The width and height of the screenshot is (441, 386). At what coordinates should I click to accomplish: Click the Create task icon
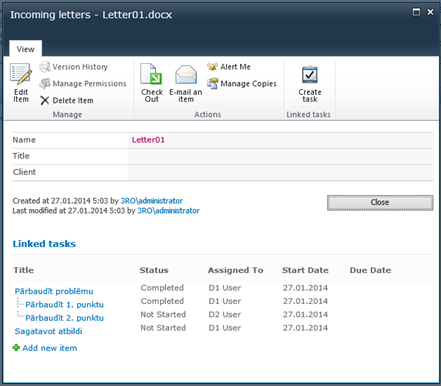310,75
